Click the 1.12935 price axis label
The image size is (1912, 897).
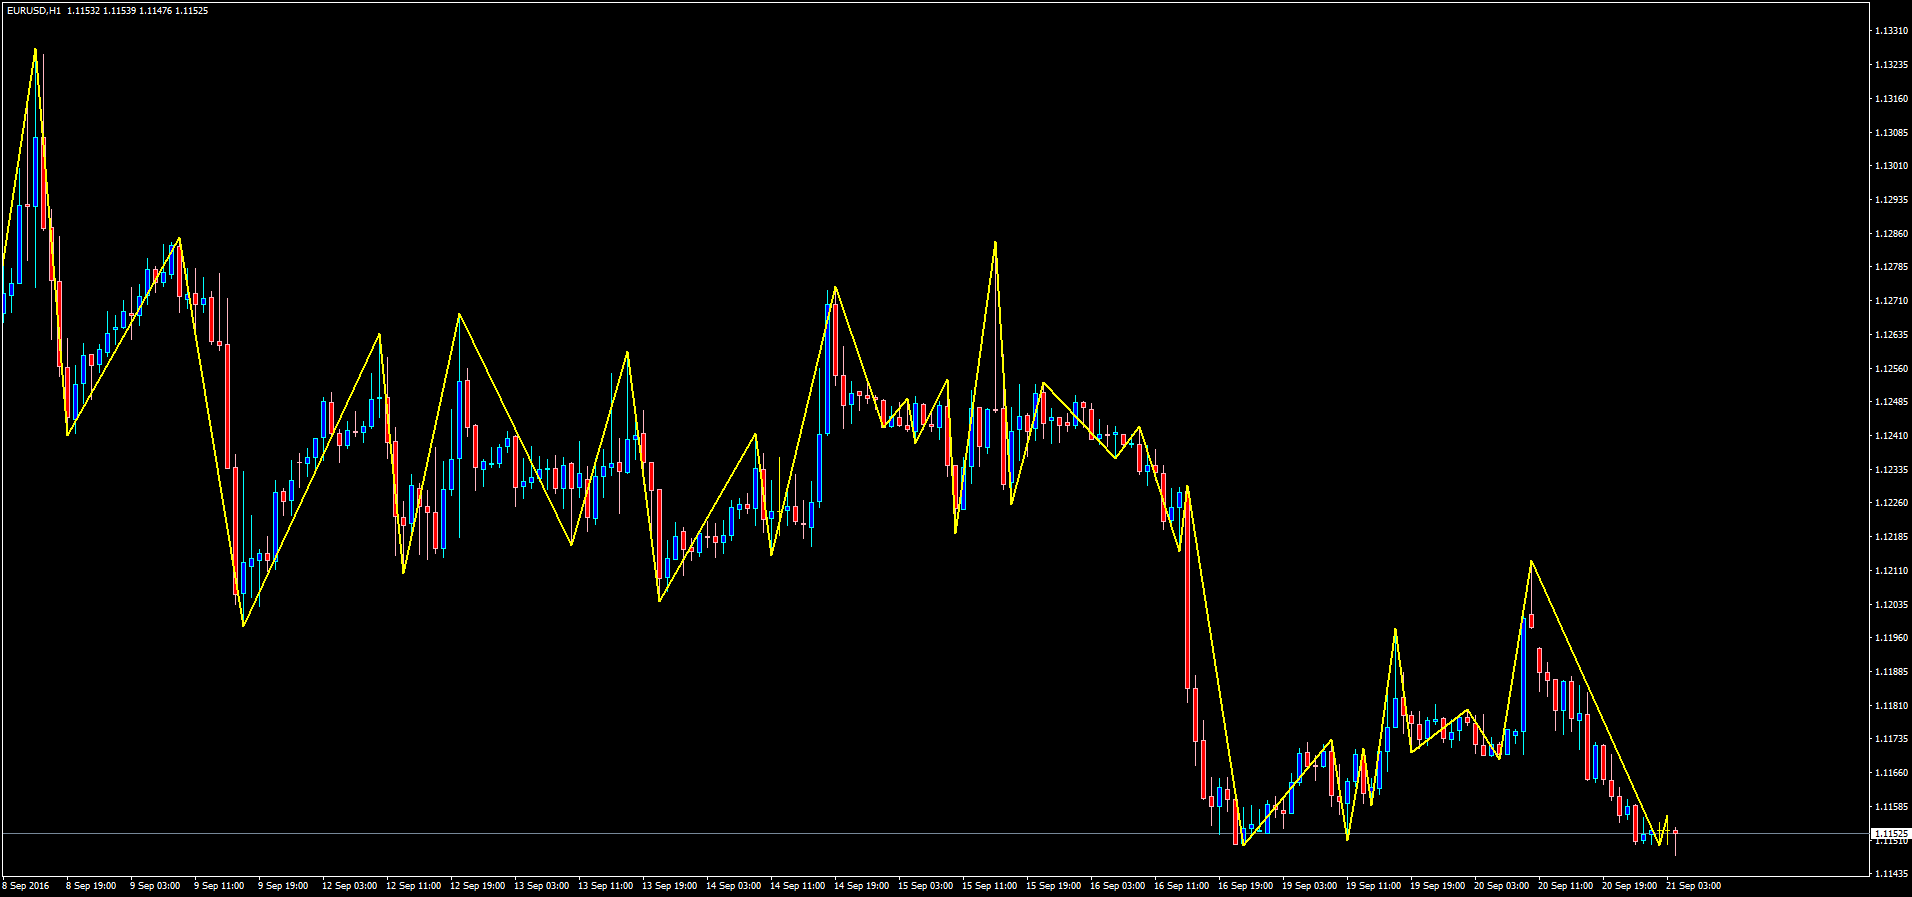[x=1892, y=200]
